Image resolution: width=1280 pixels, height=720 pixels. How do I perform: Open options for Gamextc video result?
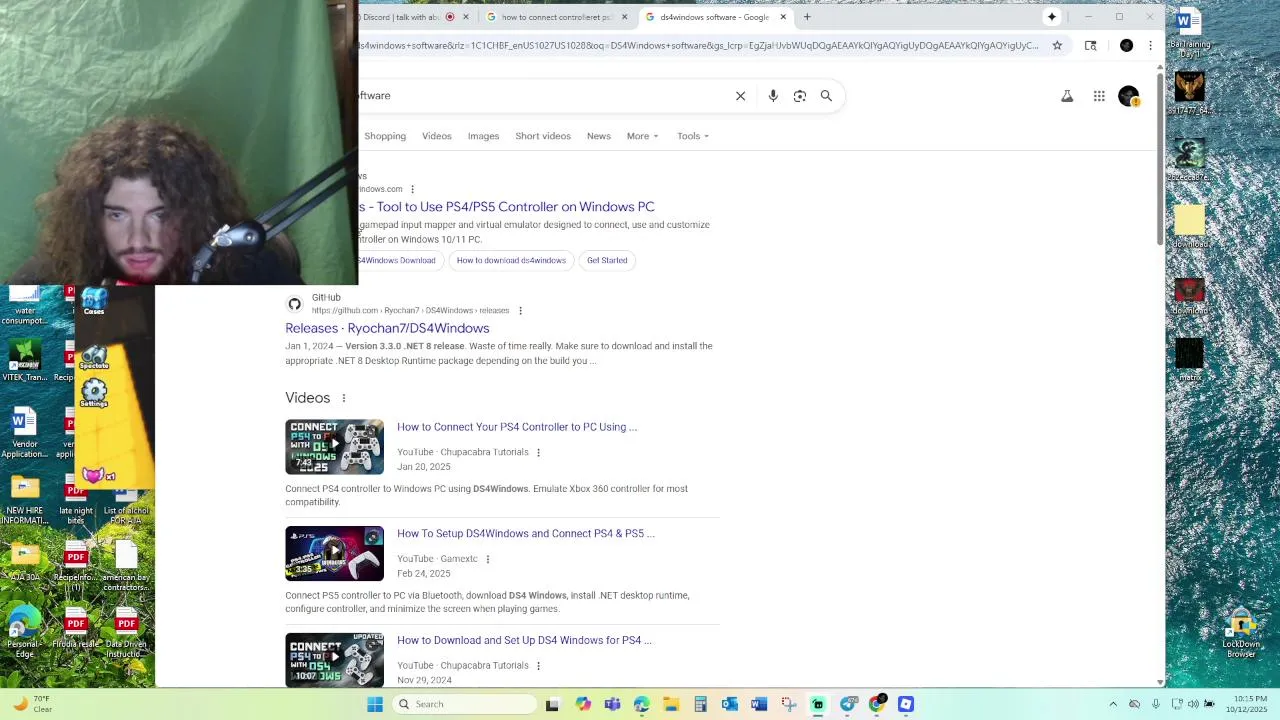[488, 559]
